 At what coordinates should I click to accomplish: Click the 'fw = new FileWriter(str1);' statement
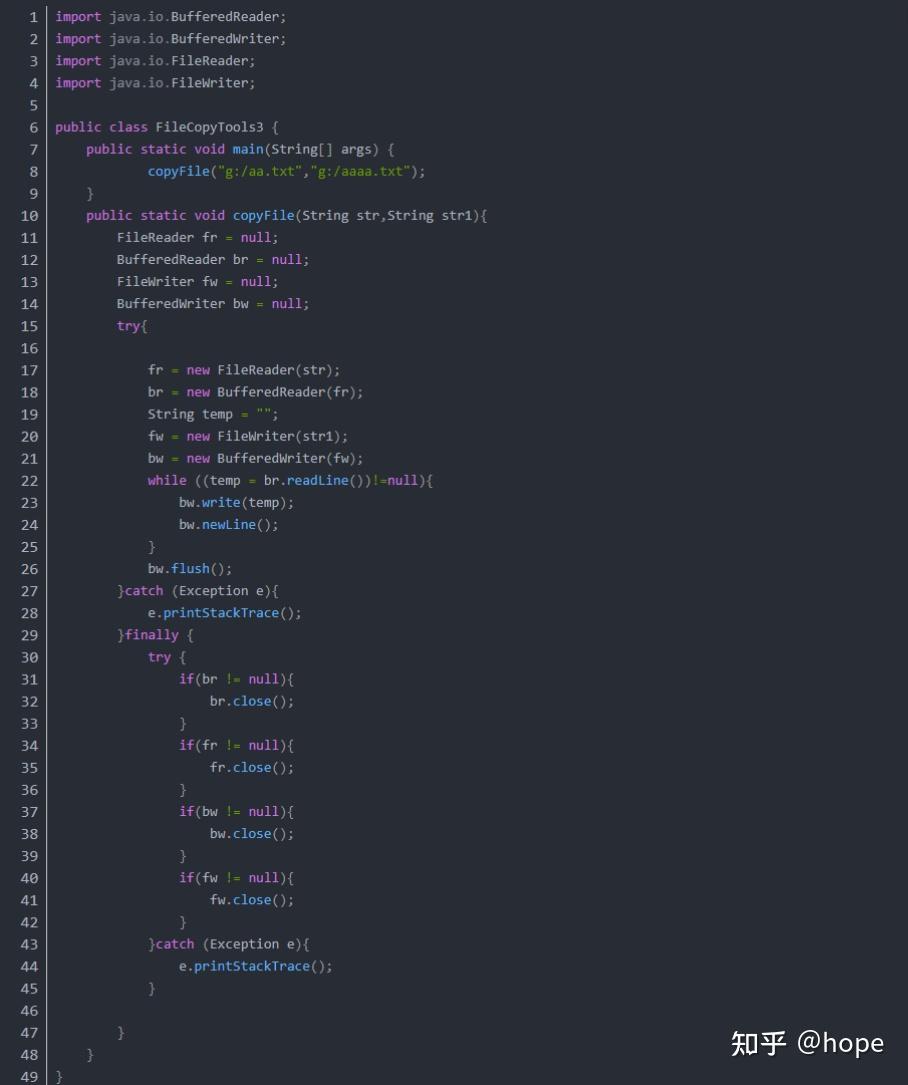[248, 437]
